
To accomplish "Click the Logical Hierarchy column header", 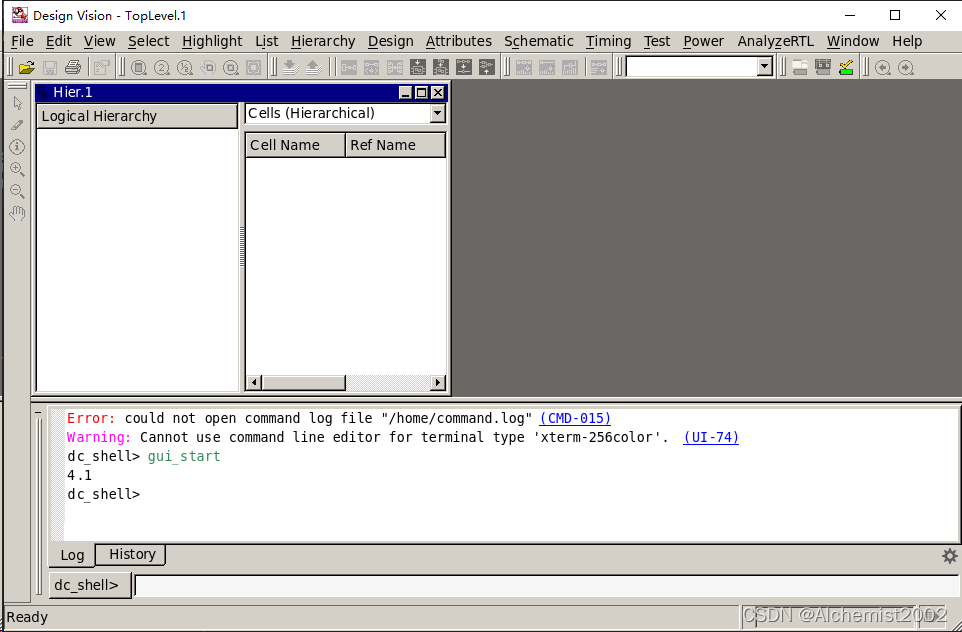I will [x=137, y=116].
